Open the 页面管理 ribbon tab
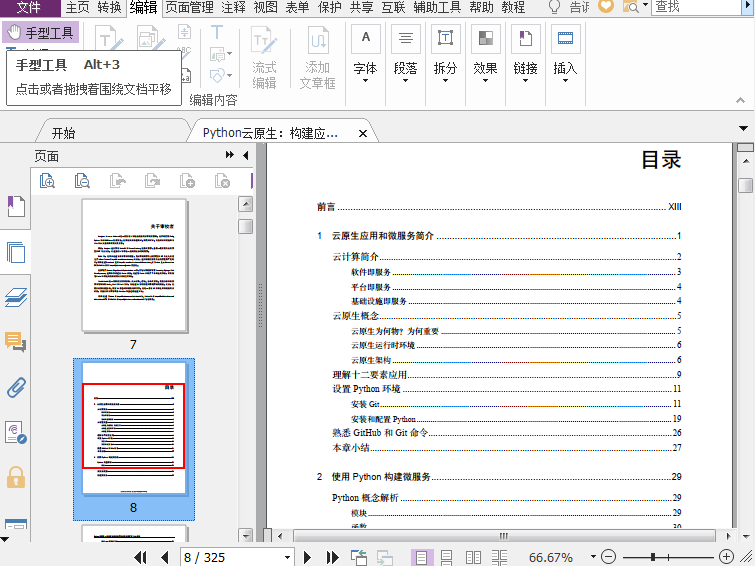 [x=189, y=7]
